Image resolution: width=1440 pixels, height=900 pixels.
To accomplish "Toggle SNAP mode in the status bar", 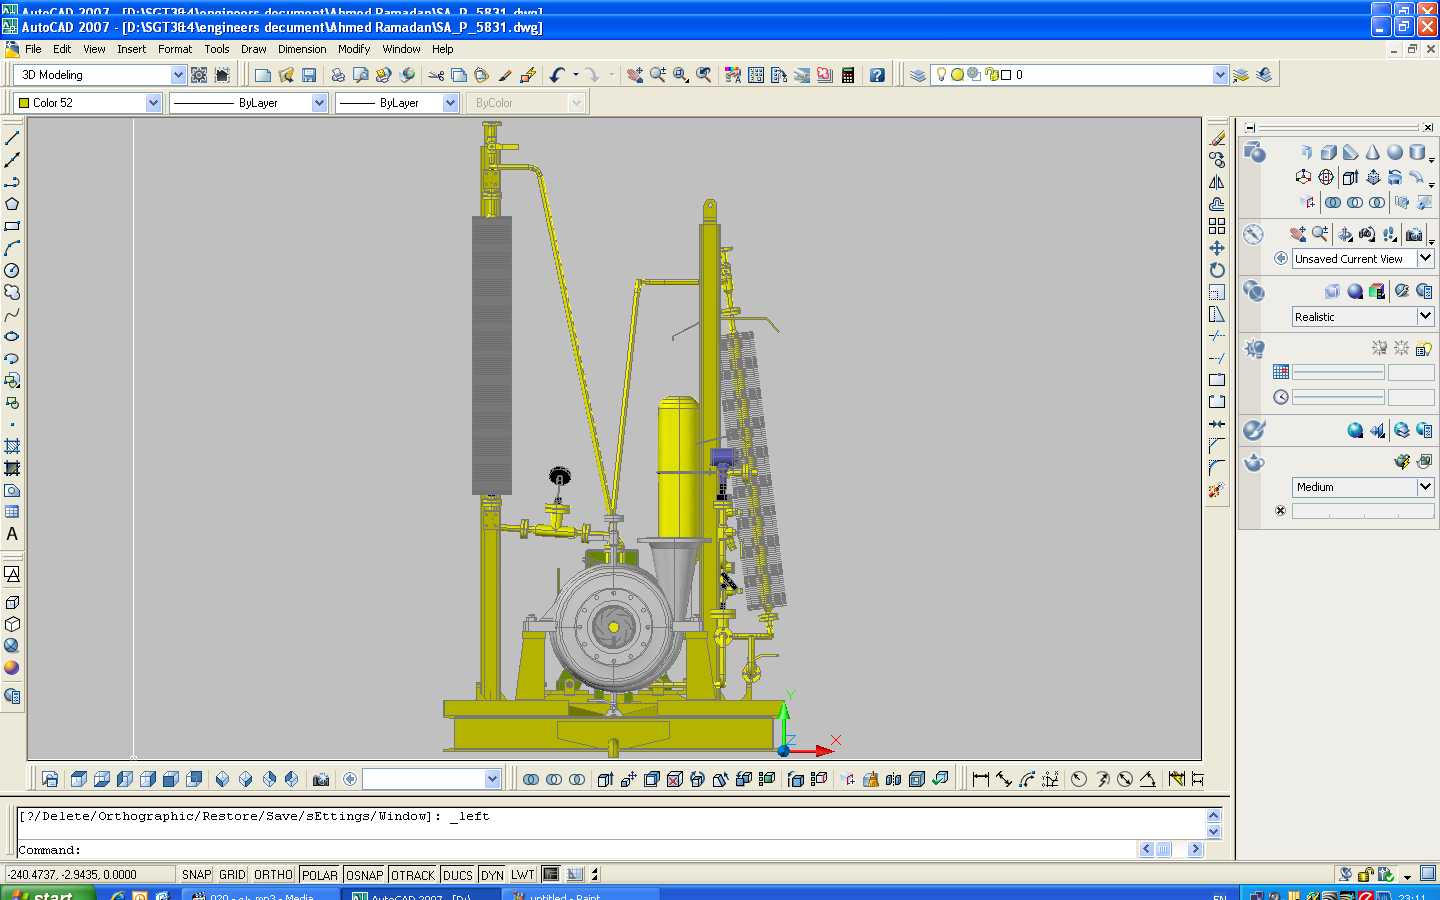I will [196, 875].
